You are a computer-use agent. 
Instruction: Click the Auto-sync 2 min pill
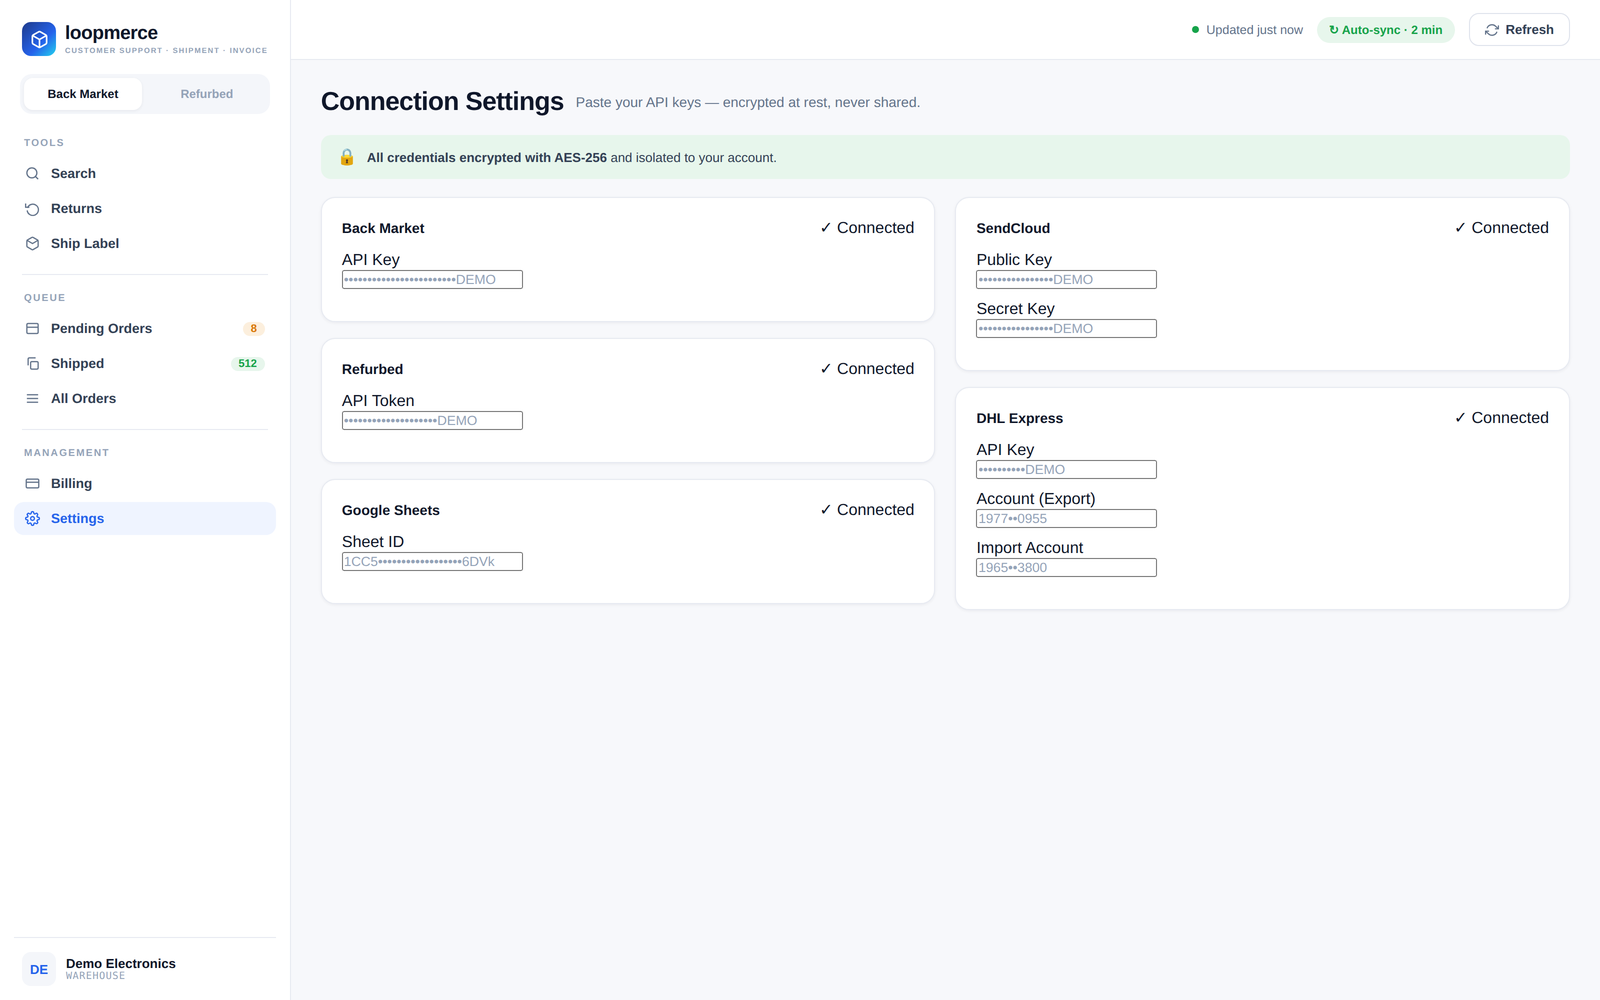coord(1385,30)
